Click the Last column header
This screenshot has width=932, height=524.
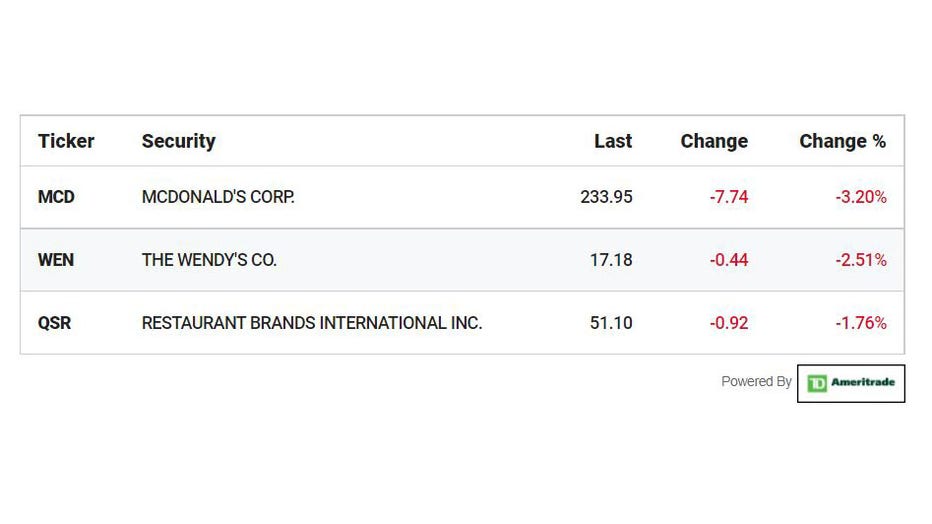(613, 141)
